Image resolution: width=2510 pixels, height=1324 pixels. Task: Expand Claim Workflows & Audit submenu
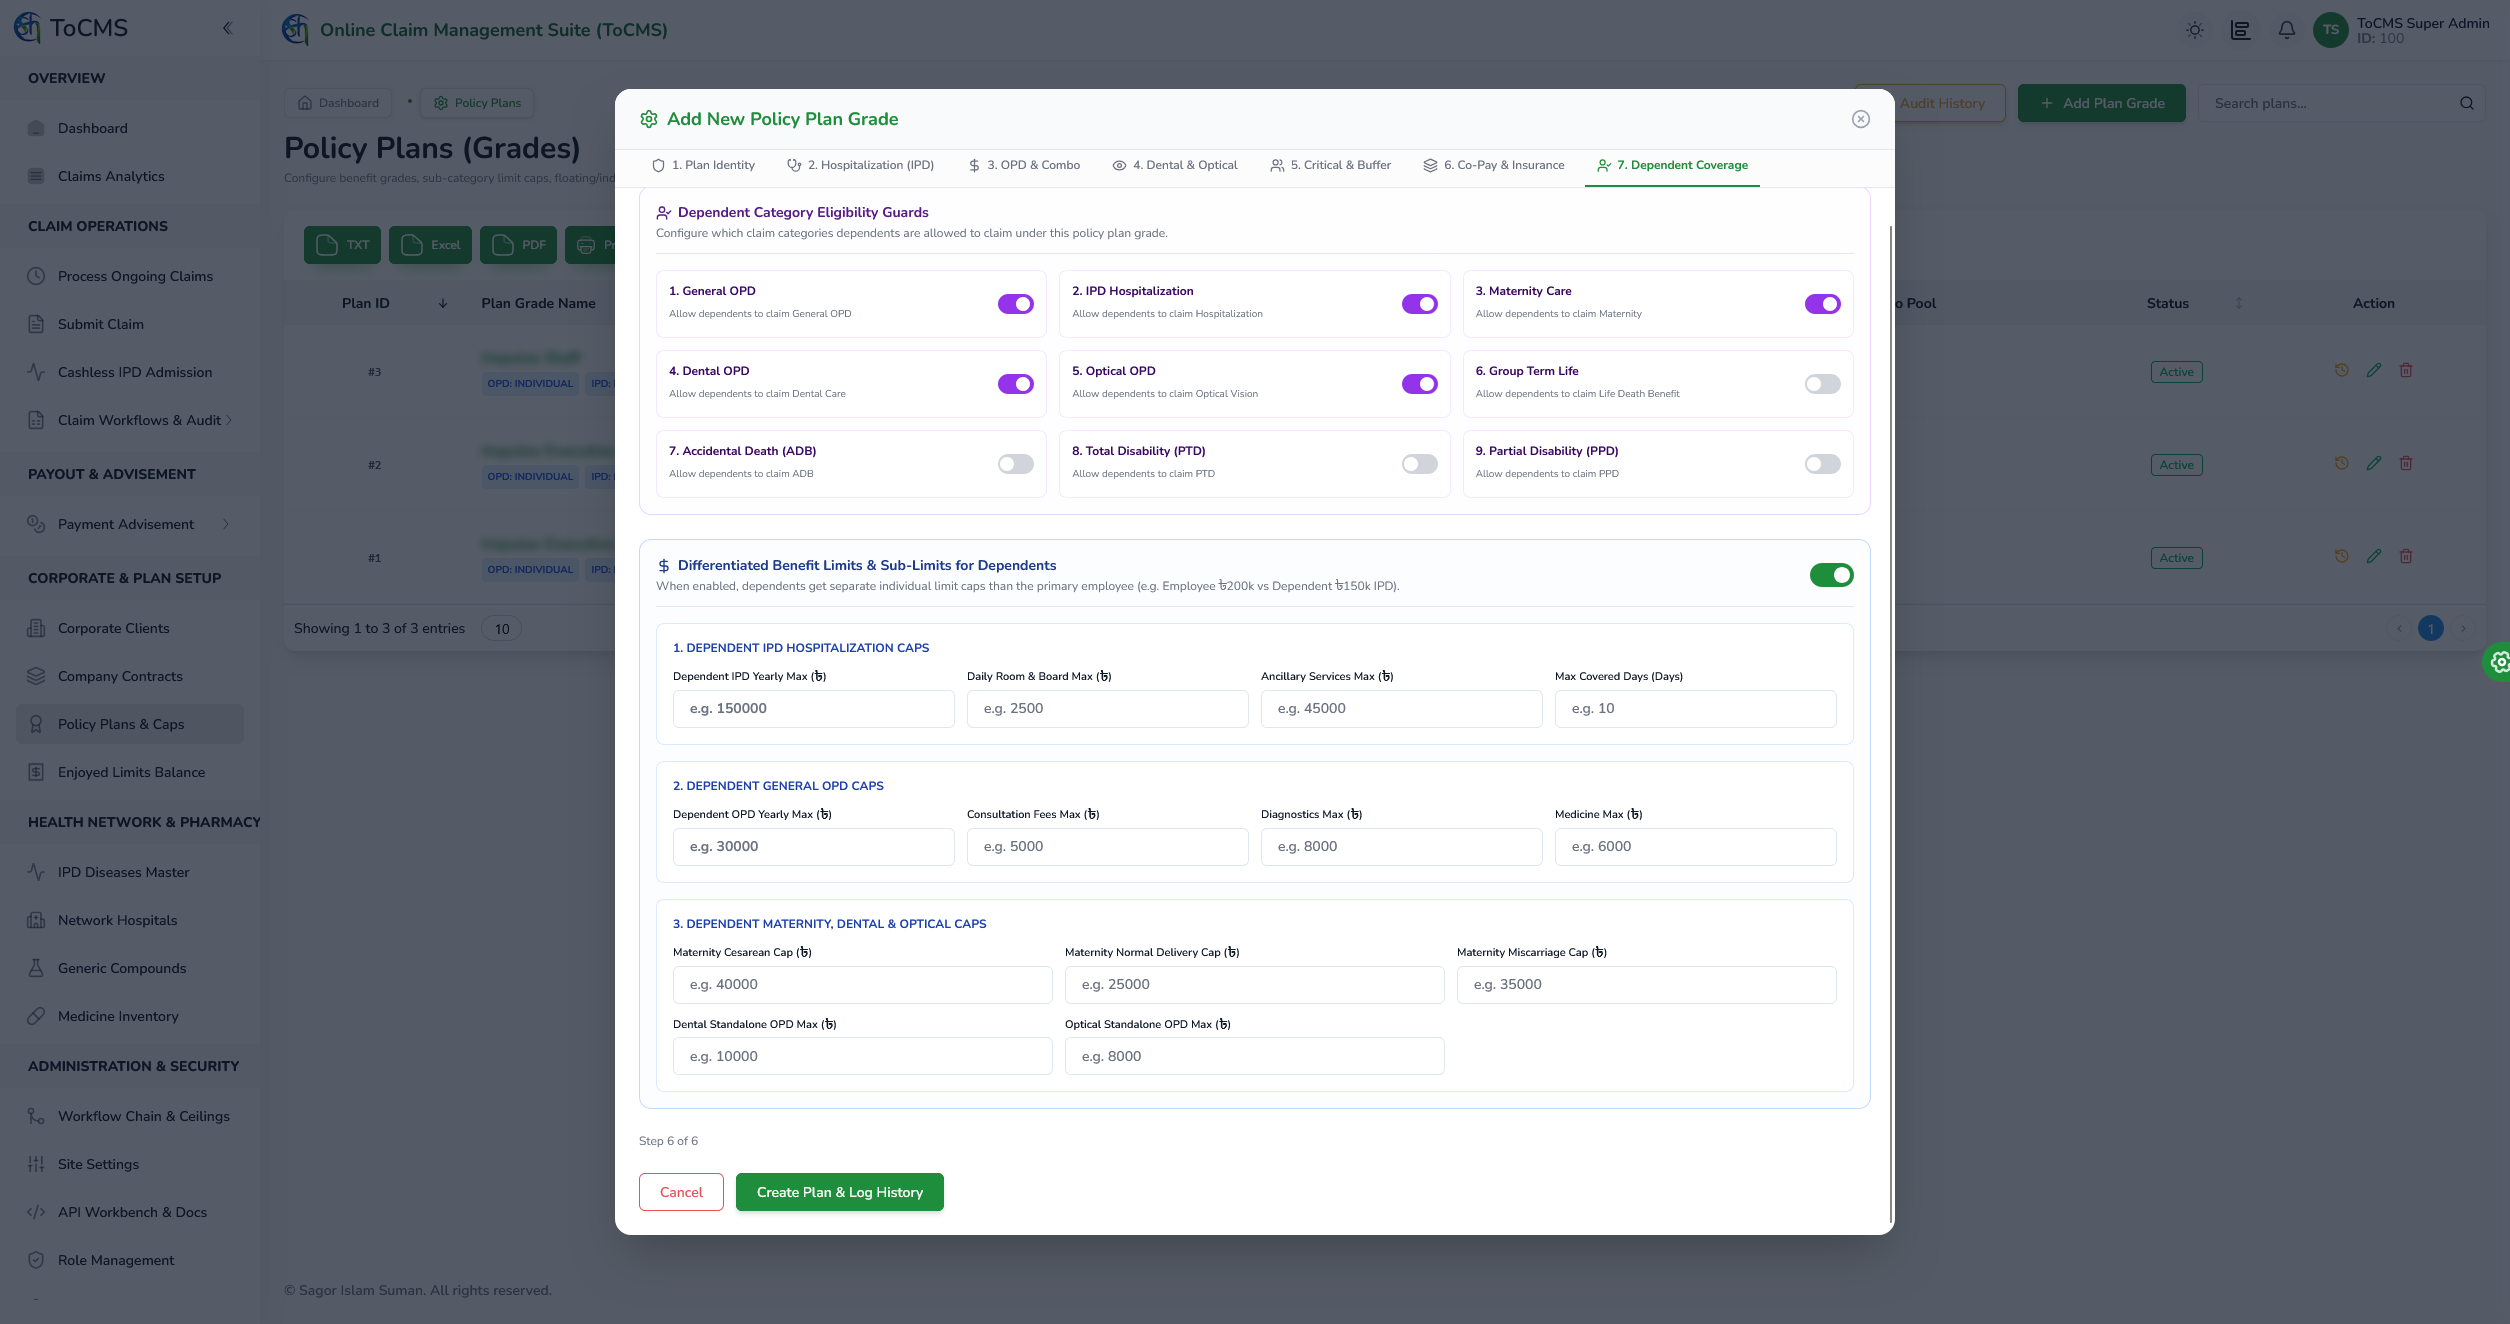click(x=130, y=420)
